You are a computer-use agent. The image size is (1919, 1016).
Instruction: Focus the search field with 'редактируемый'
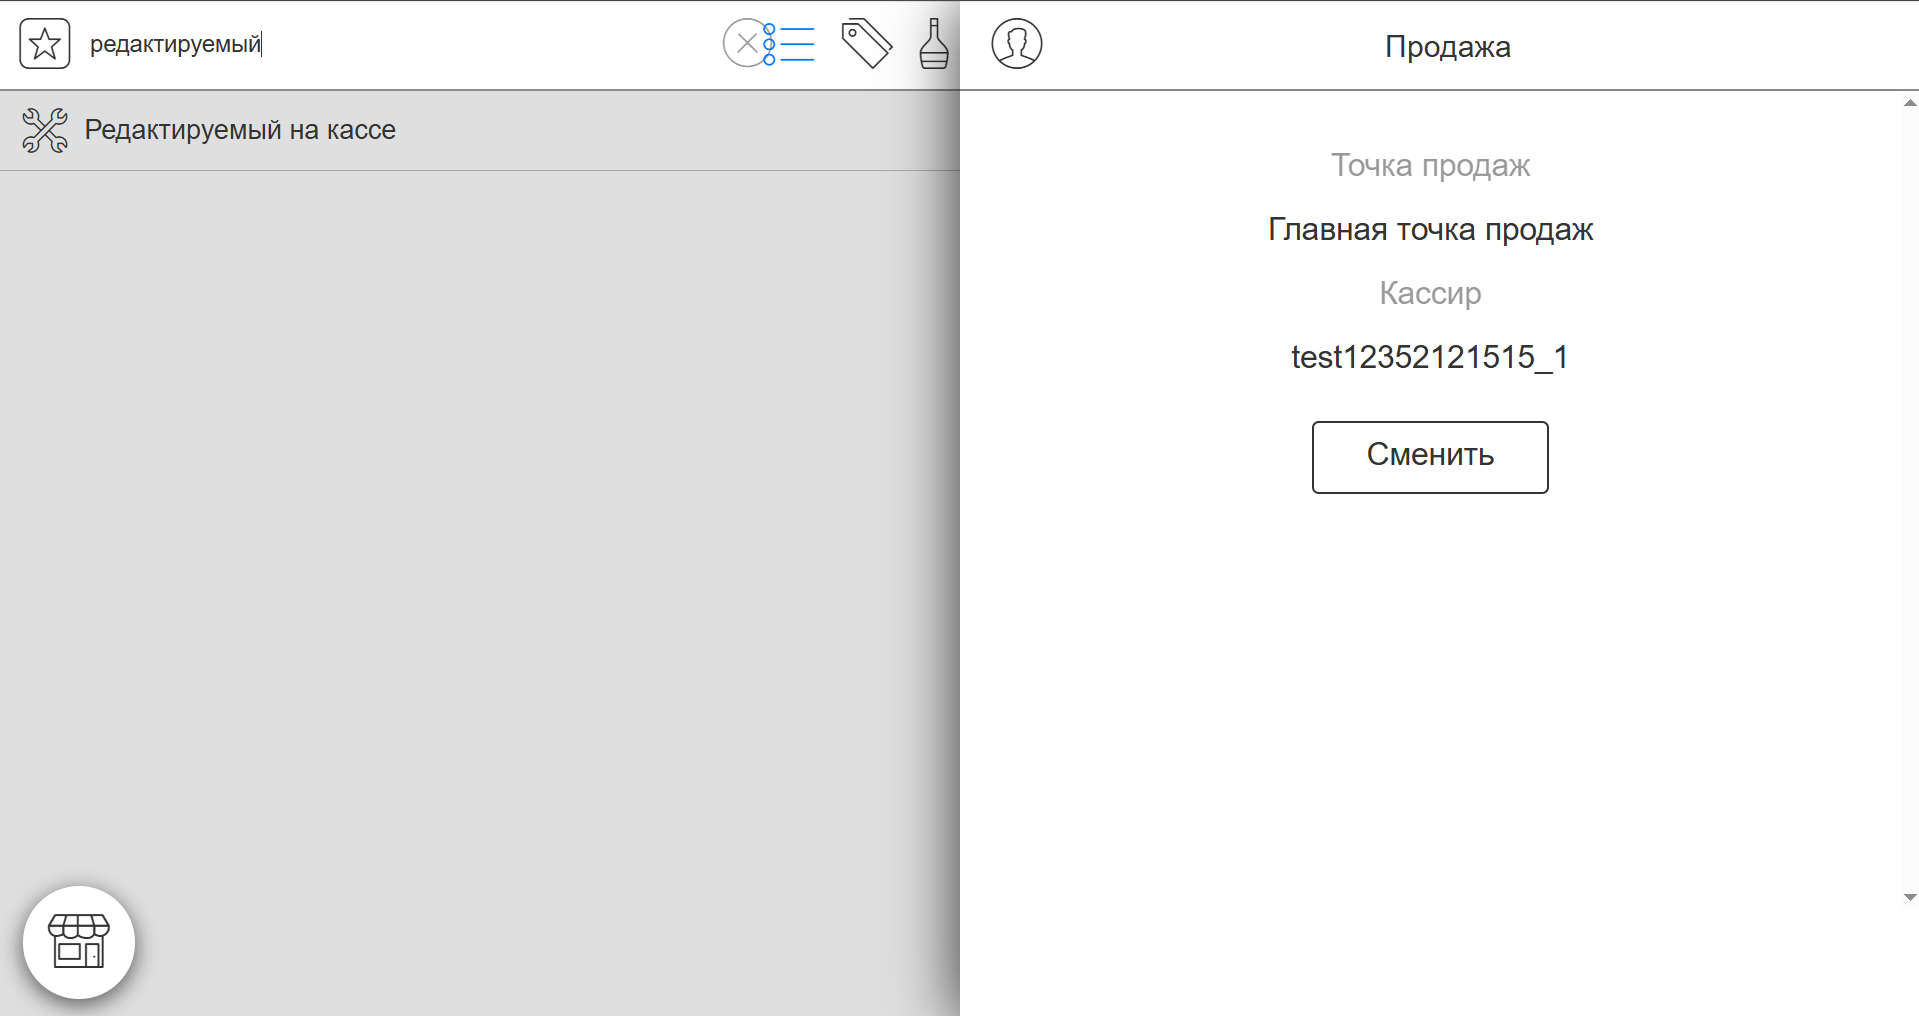click(400, 44)
